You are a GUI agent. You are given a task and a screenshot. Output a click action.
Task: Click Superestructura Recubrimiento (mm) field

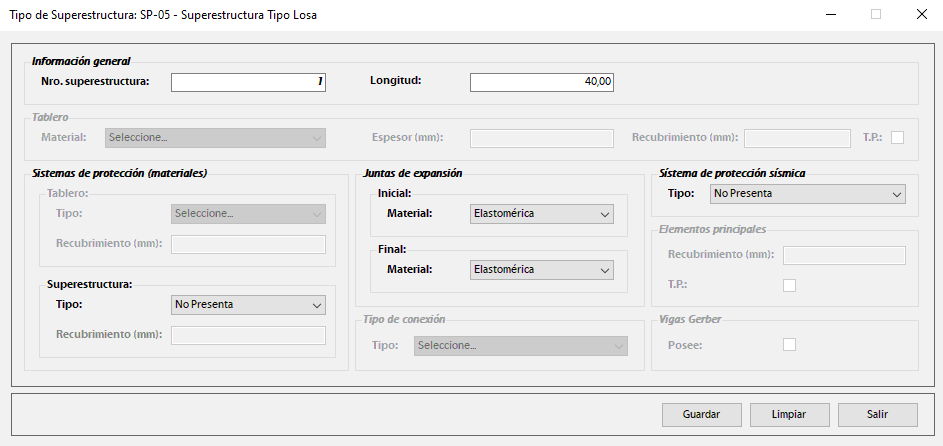(x=248, y=335)
